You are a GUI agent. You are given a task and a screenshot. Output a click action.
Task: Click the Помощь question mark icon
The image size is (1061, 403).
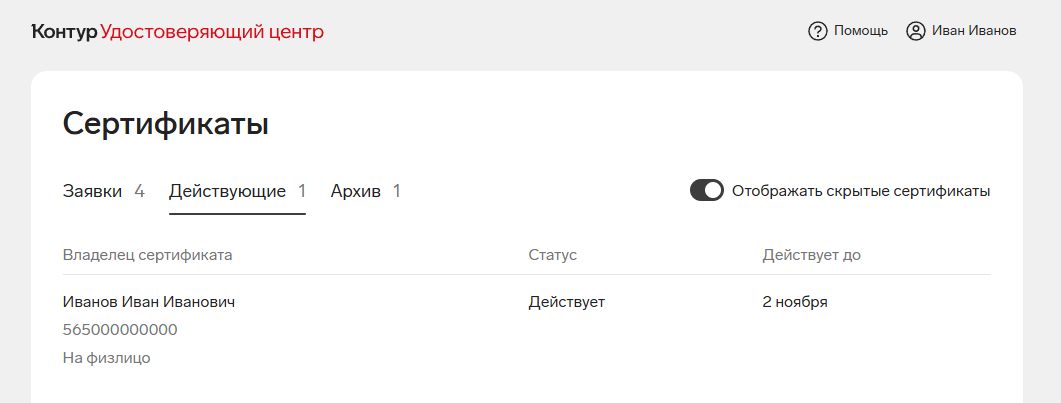pos(818,31)
